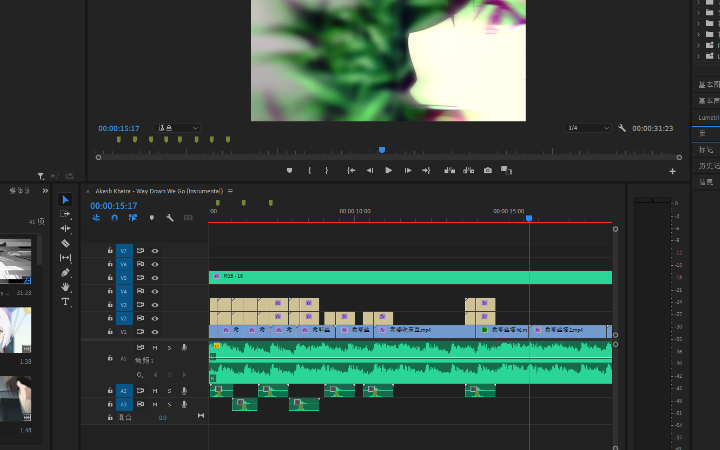Select the Track Select Forward tool
The image size is (720, 450).
(x=65, y=214)
